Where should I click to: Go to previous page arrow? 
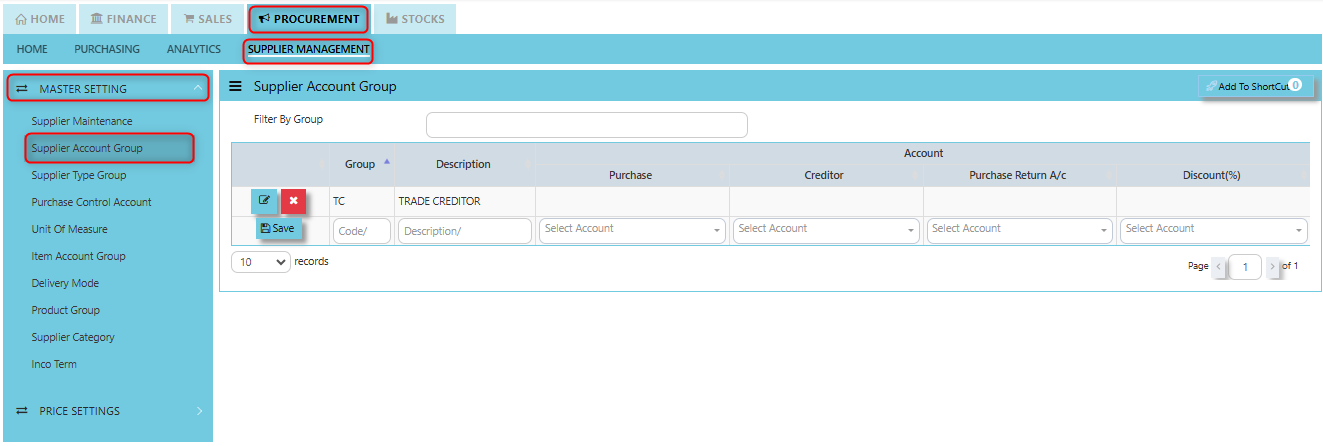click(x=1218, y=267)
